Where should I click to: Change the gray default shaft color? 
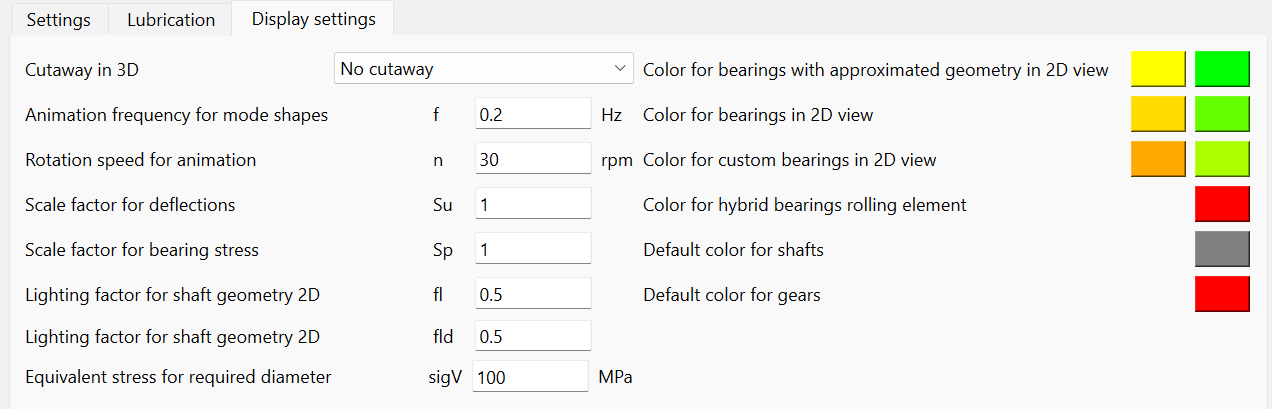tap(1222, 249)
